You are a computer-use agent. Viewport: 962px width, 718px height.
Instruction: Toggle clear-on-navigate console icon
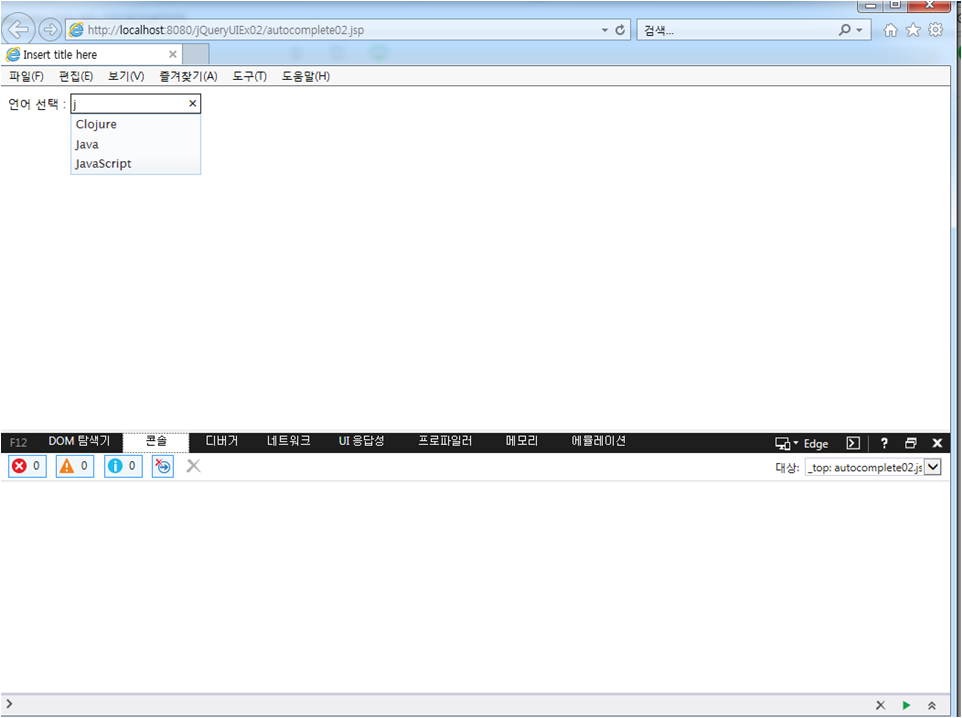[163, 466]
